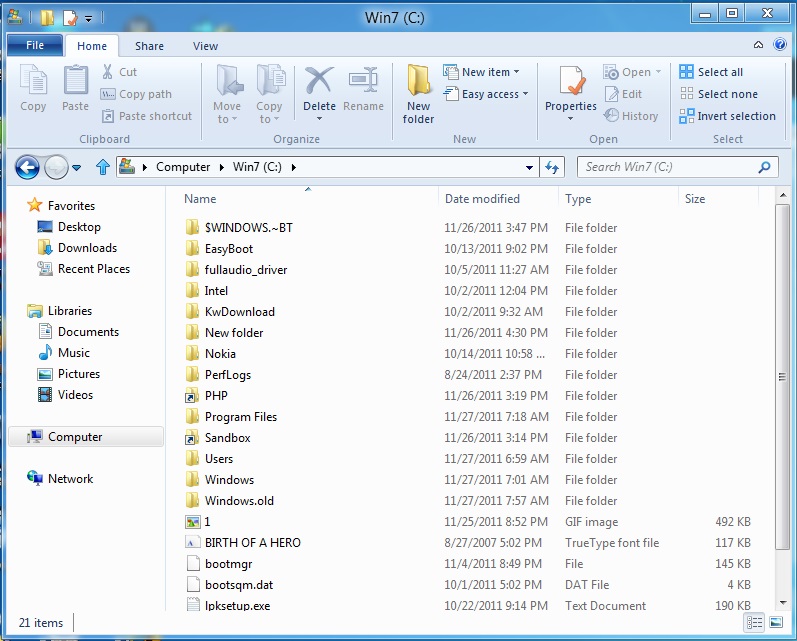Click the Back navigation arrow
Screen dimensions: 797x641
tap(27, 167)
